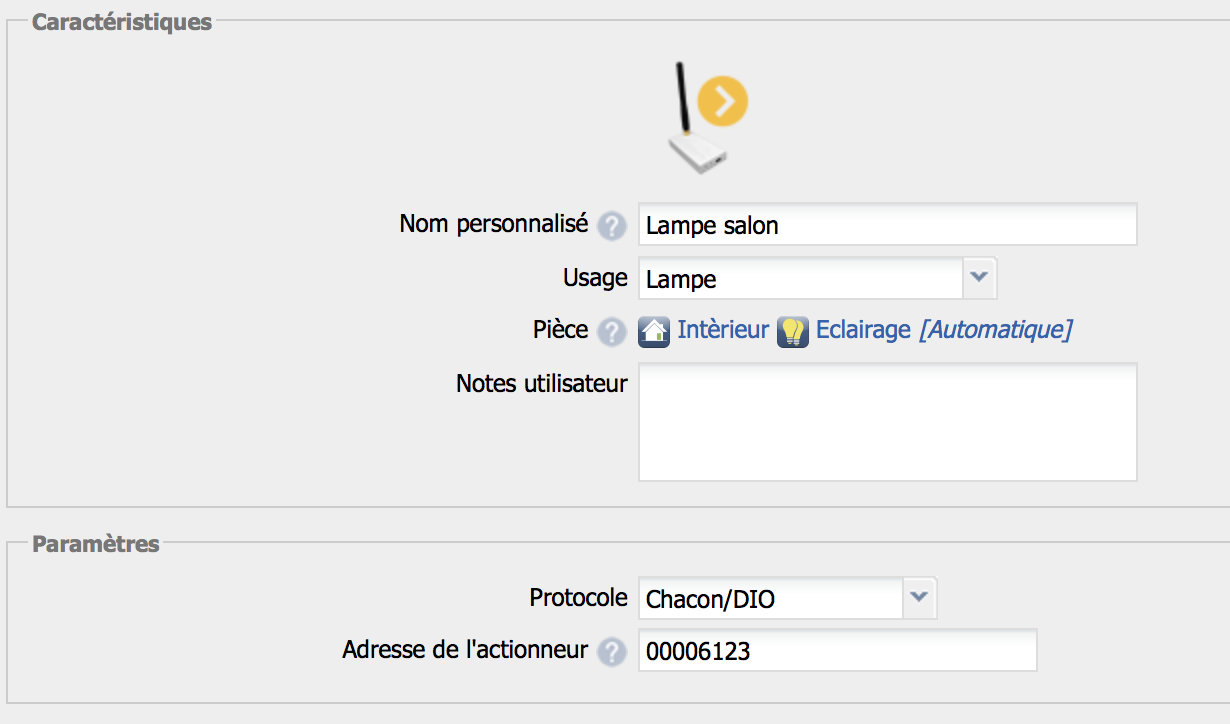Show help tooltip next to Pièce
1230x724 pixels.
(x=611, y=332)
